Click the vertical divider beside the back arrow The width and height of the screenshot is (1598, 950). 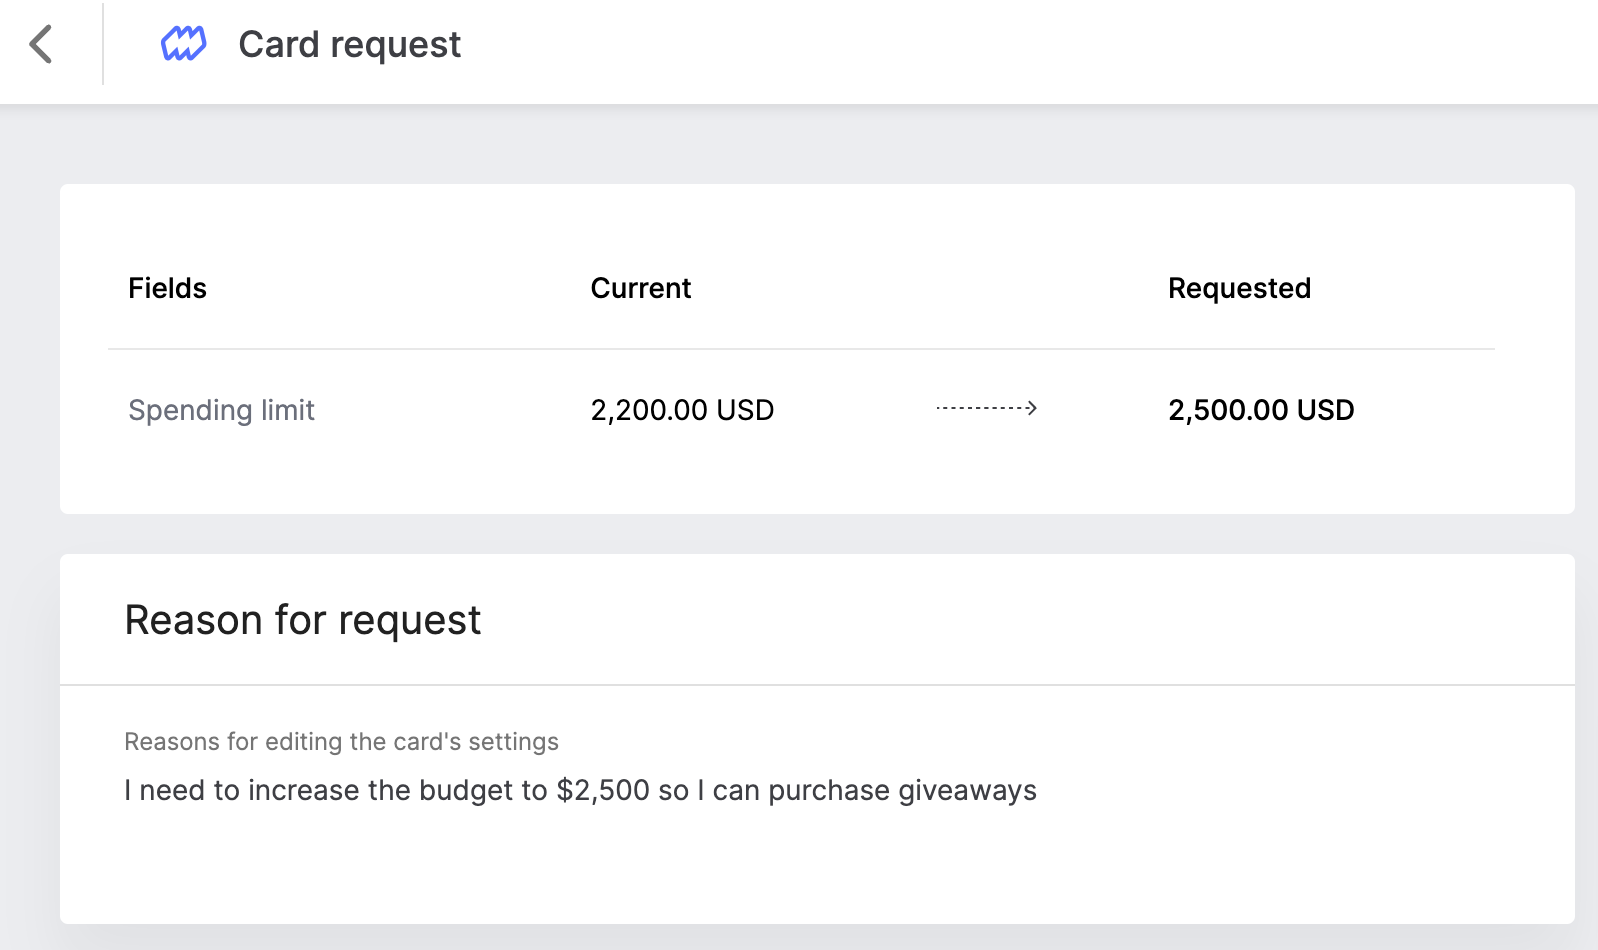(x=103, y=44)
